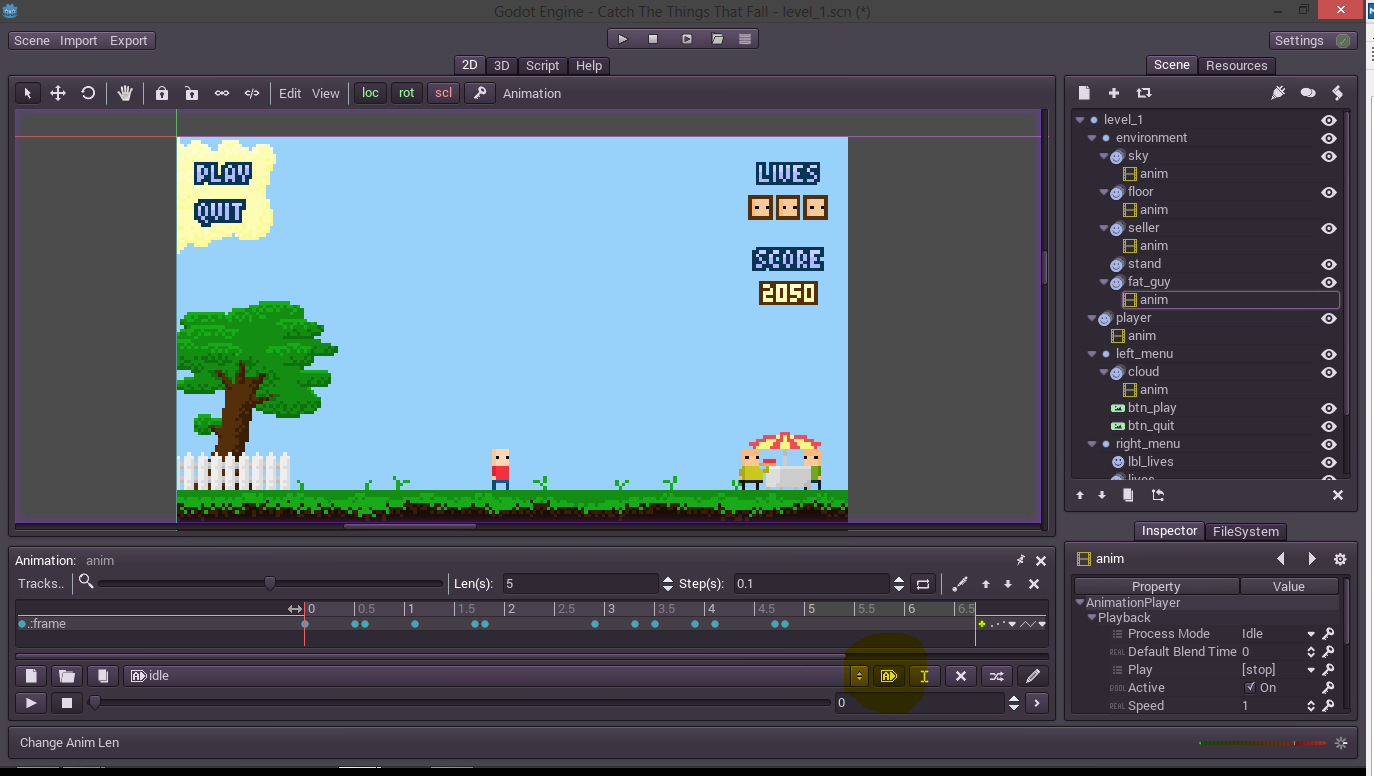Click the script icon in Scene panel
The width and height of the screenshot is (1374, 776).
pos(1337,93)
